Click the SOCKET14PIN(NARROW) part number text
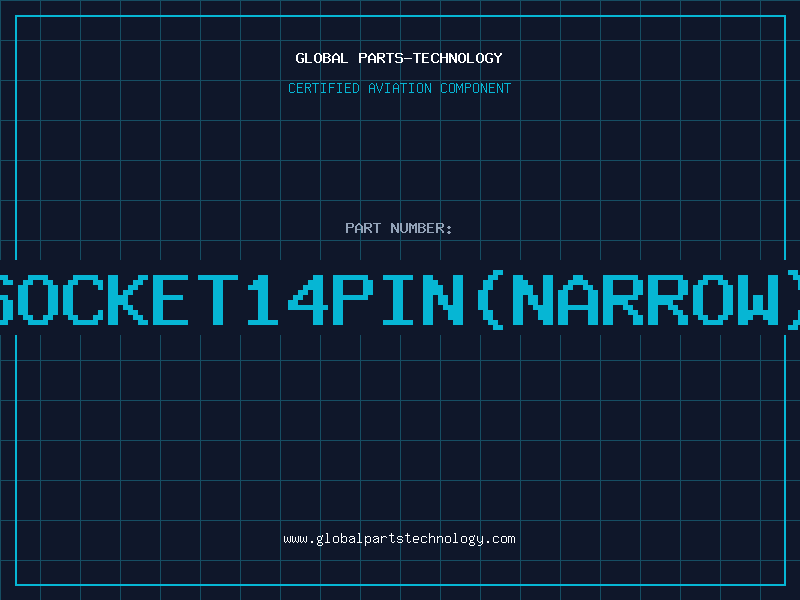The width and height of the screenshot is (800, 600). (400, 299)
